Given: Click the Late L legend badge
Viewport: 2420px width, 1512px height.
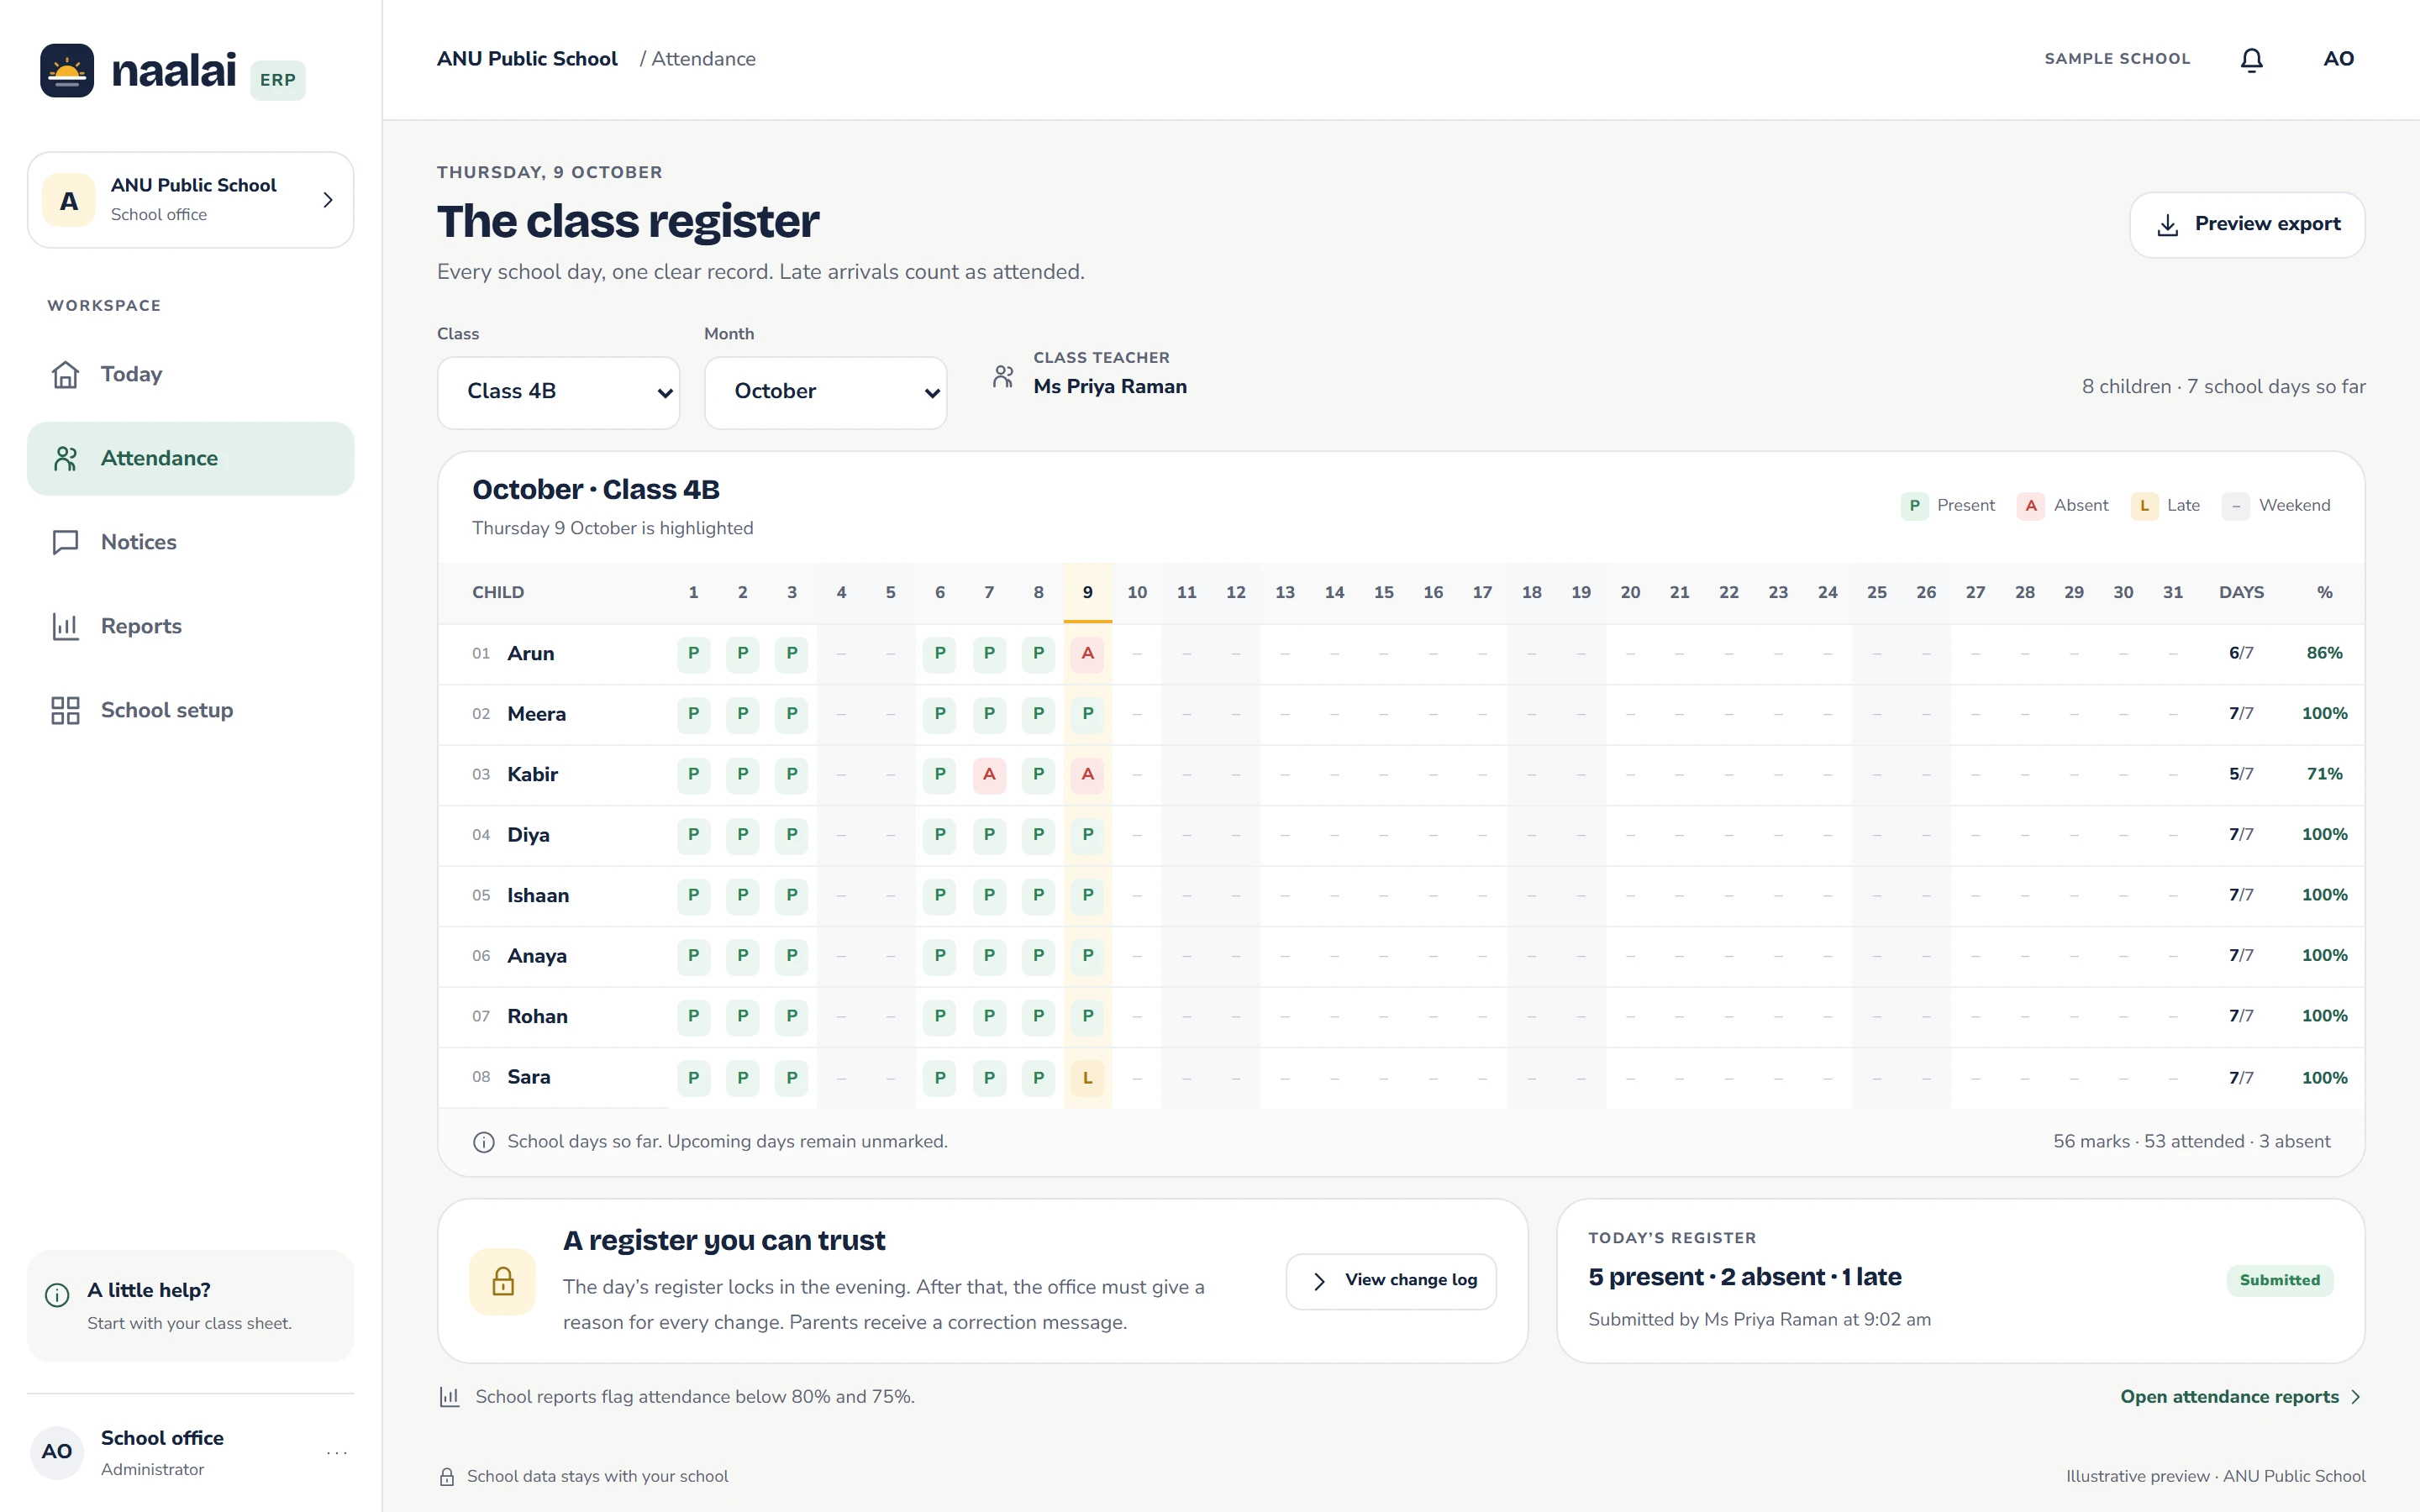Looking at the screenshot, I should (x=2144, y=506).
